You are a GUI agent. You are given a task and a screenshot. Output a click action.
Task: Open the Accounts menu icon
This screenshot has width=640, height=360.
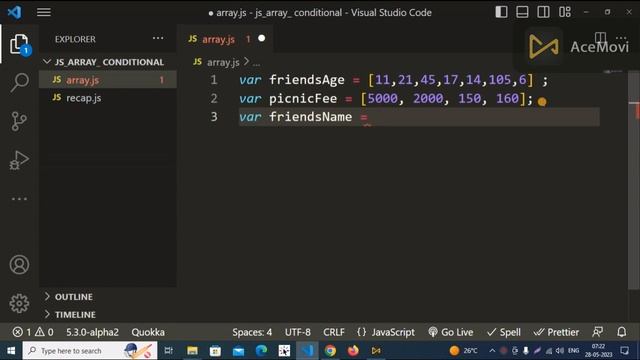pyautogui.click(x=19, y=265)
